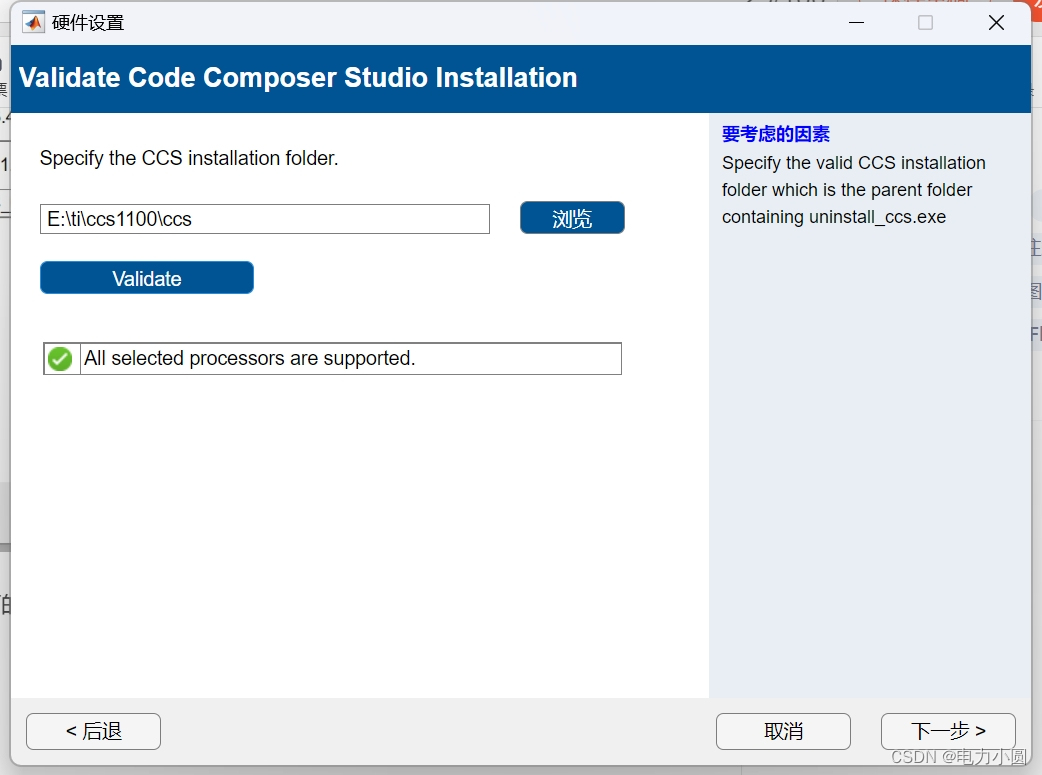The height and width of the screenshot is (775, 1042).
Task: Close the 硬件设置 window
Action: [x=996, y=23]
